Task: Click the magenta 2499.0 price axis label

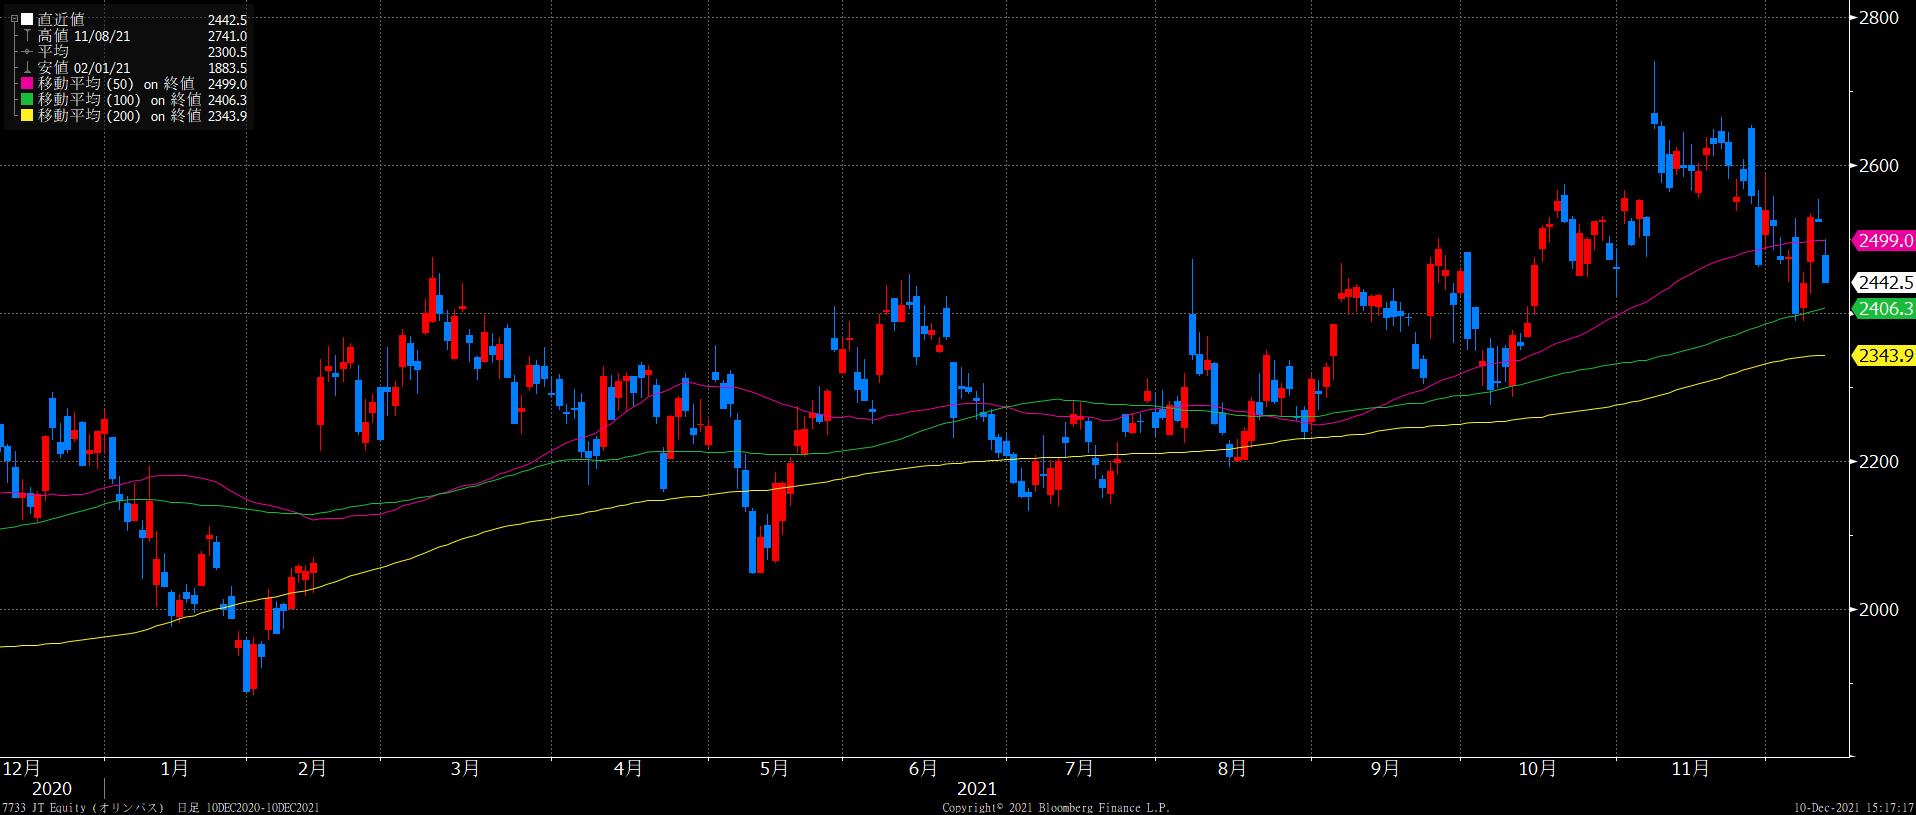Action: [x=1885, y=240]
